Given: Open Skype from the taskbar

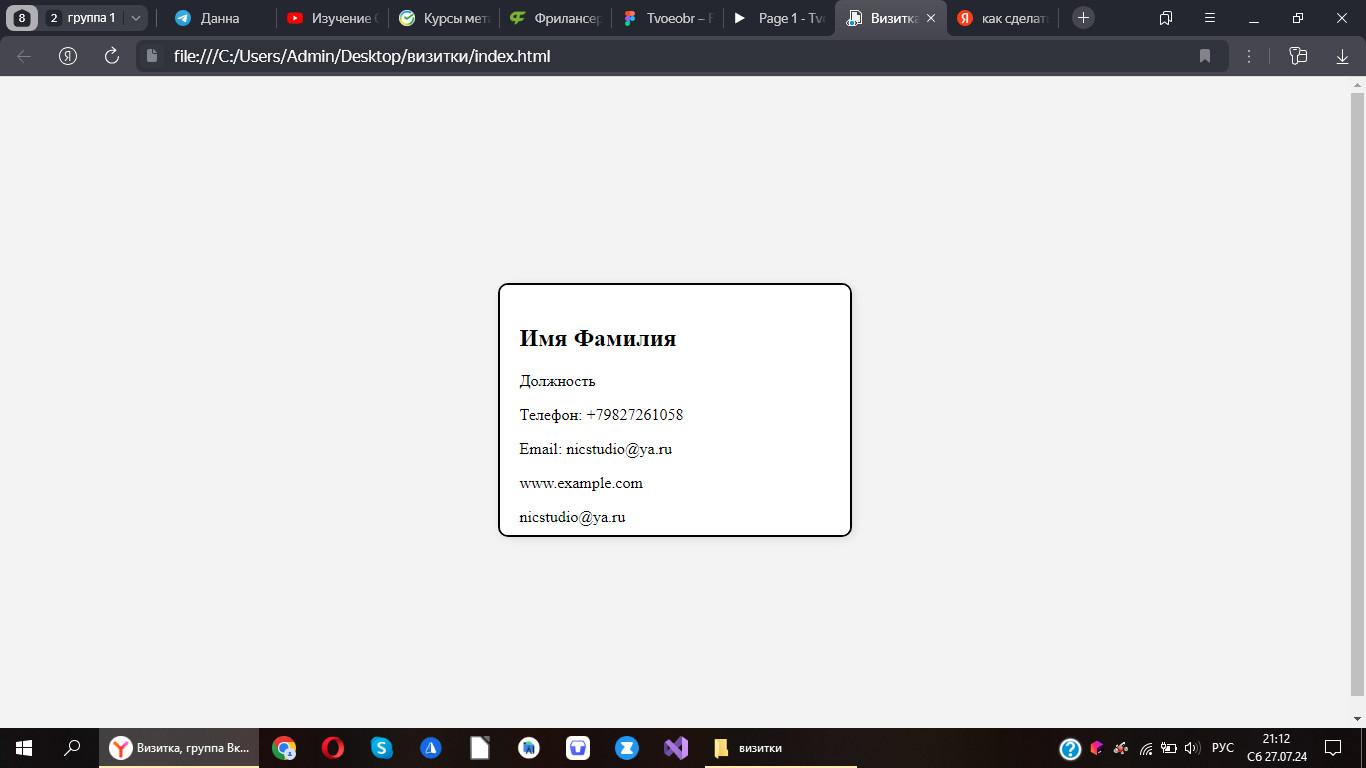Looking at the screenshot, I should (382, 748).
